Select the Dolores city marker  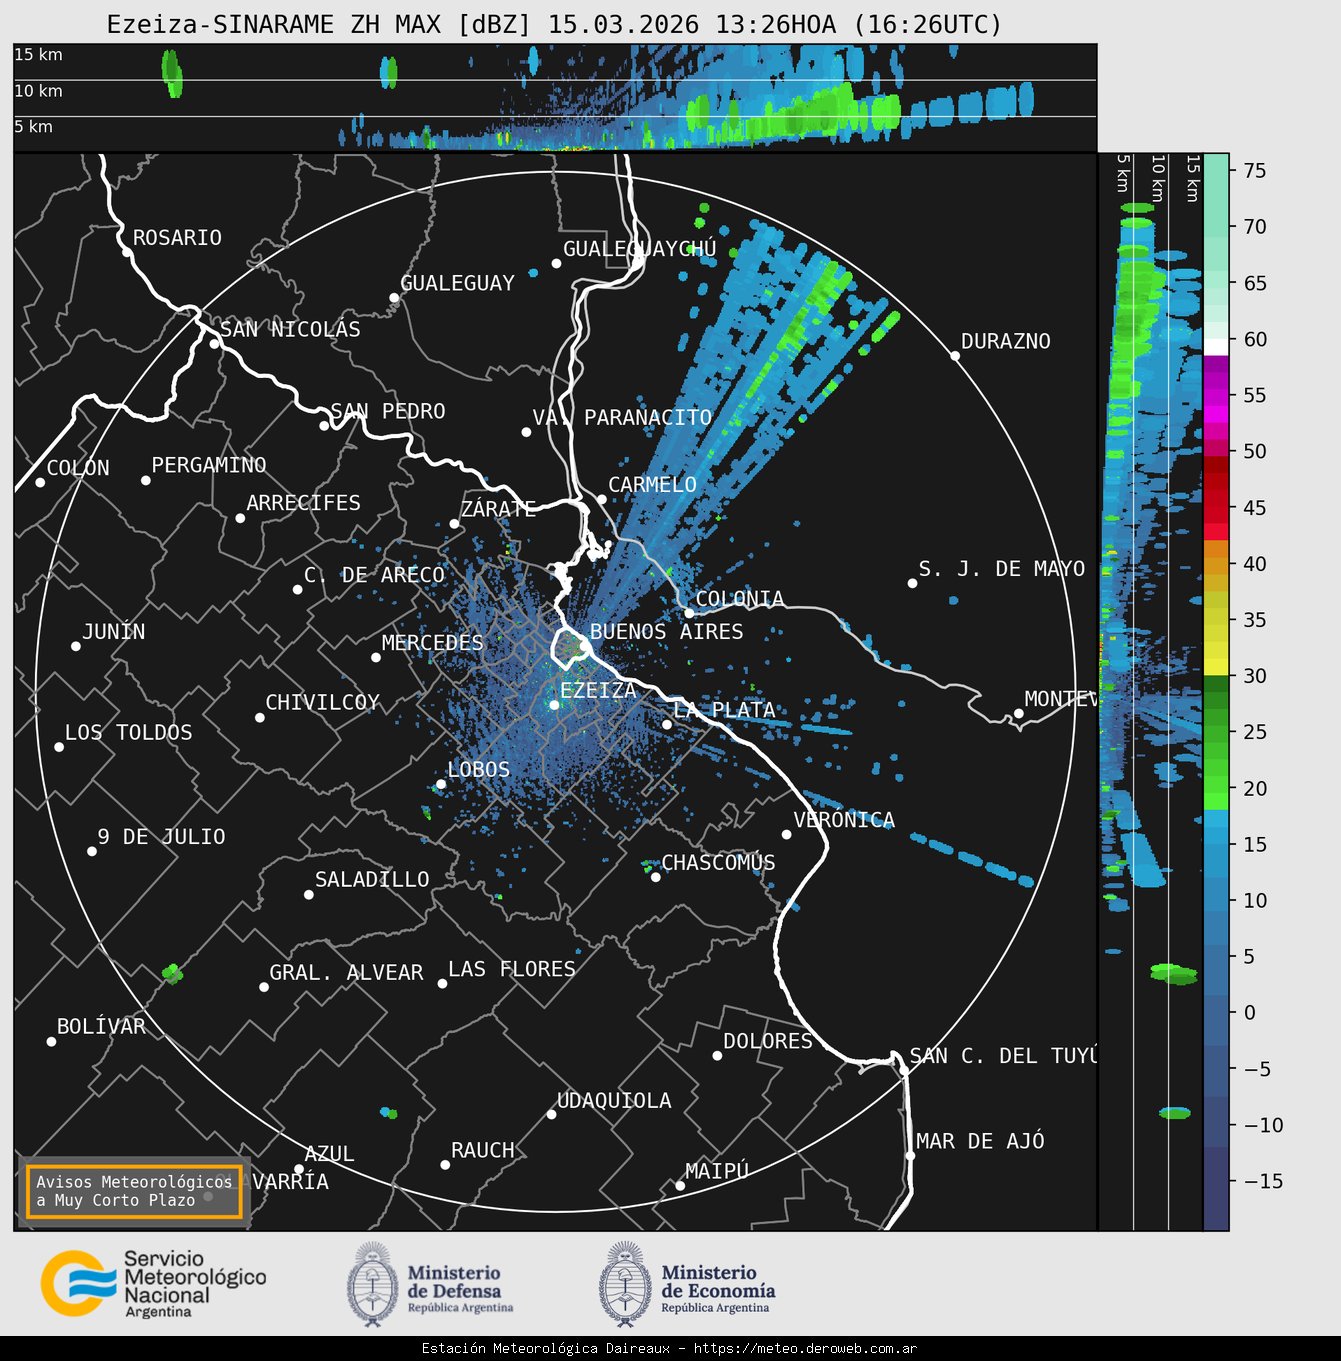717,1056
